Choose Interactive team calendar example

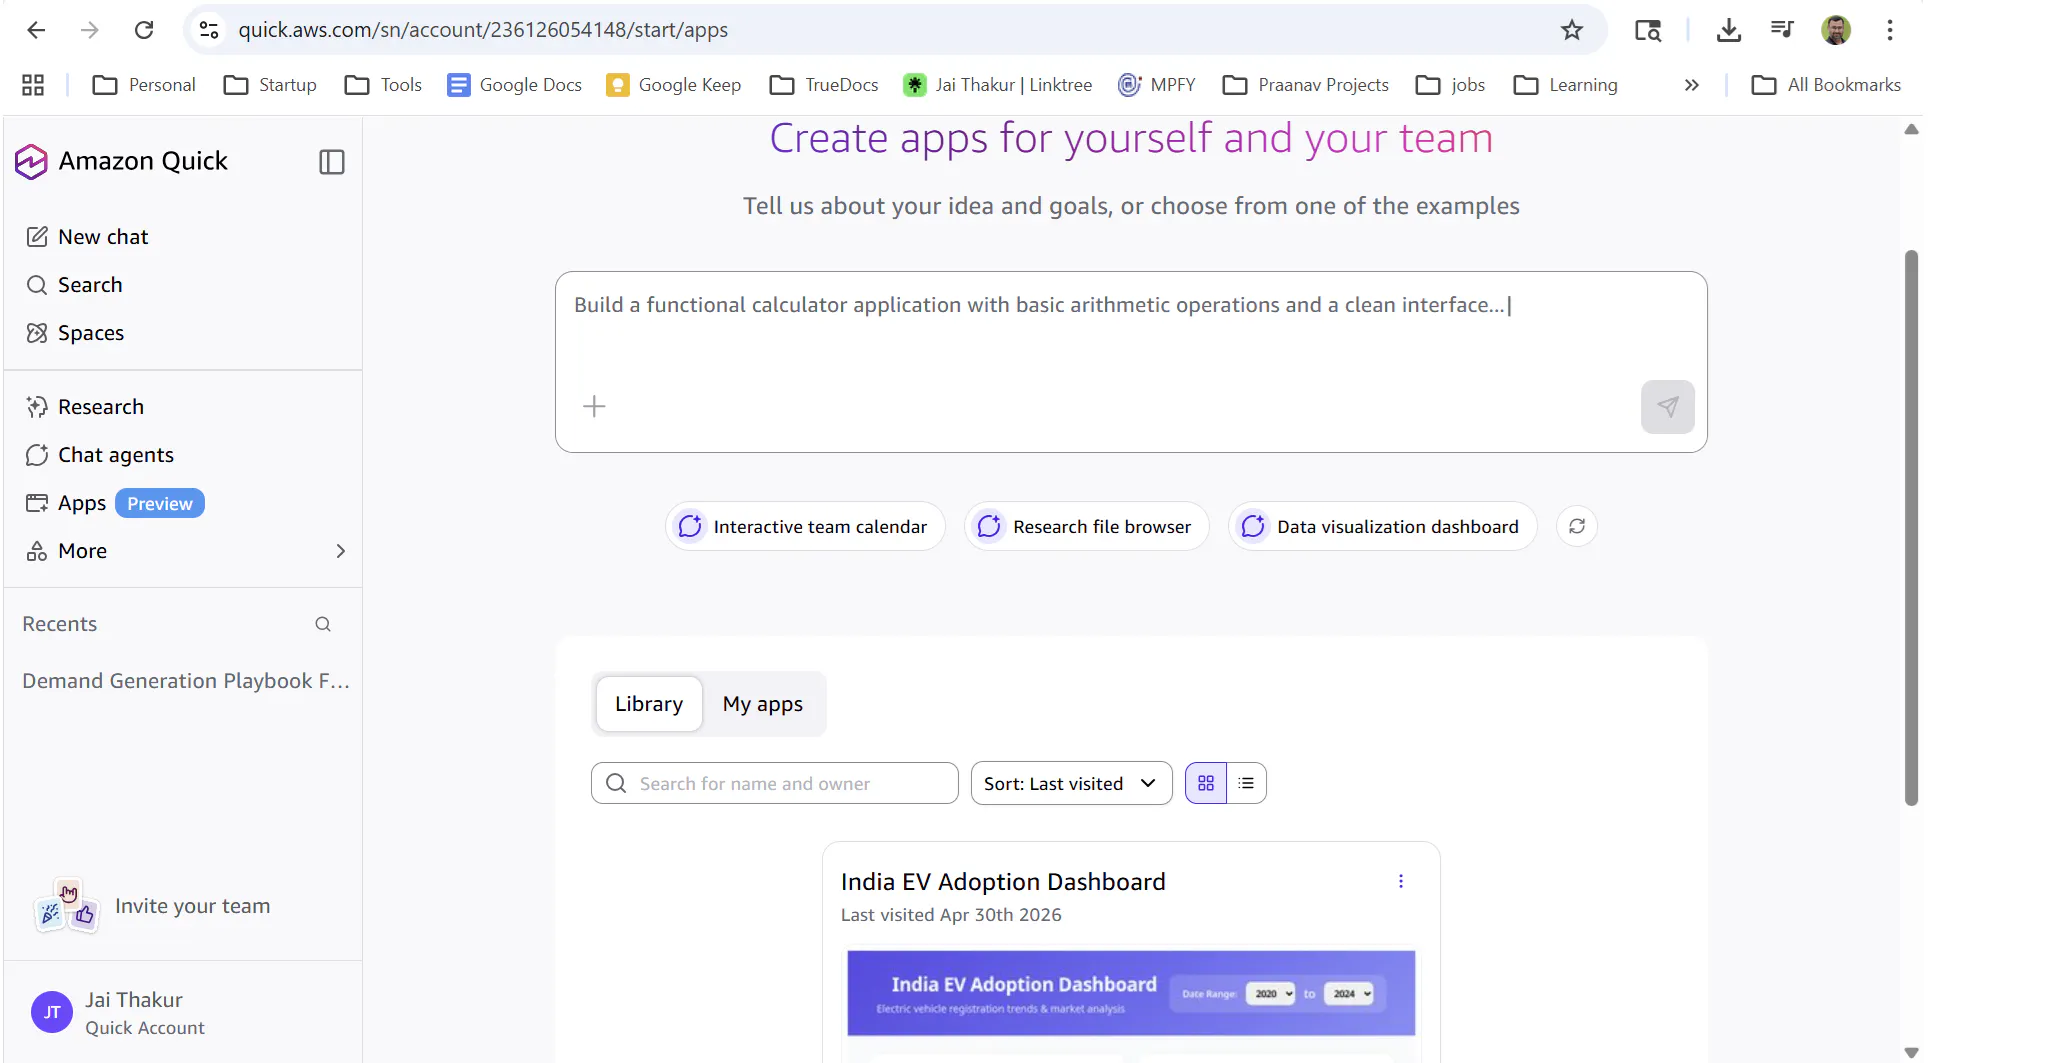tap(805, 526)
